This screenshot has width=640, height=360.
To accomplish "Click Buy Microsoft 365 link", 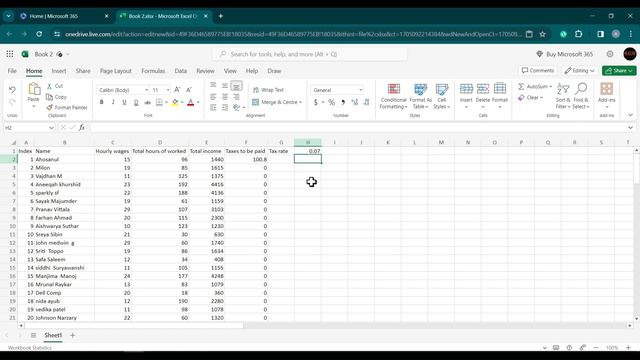I will [x=564, y=54].
